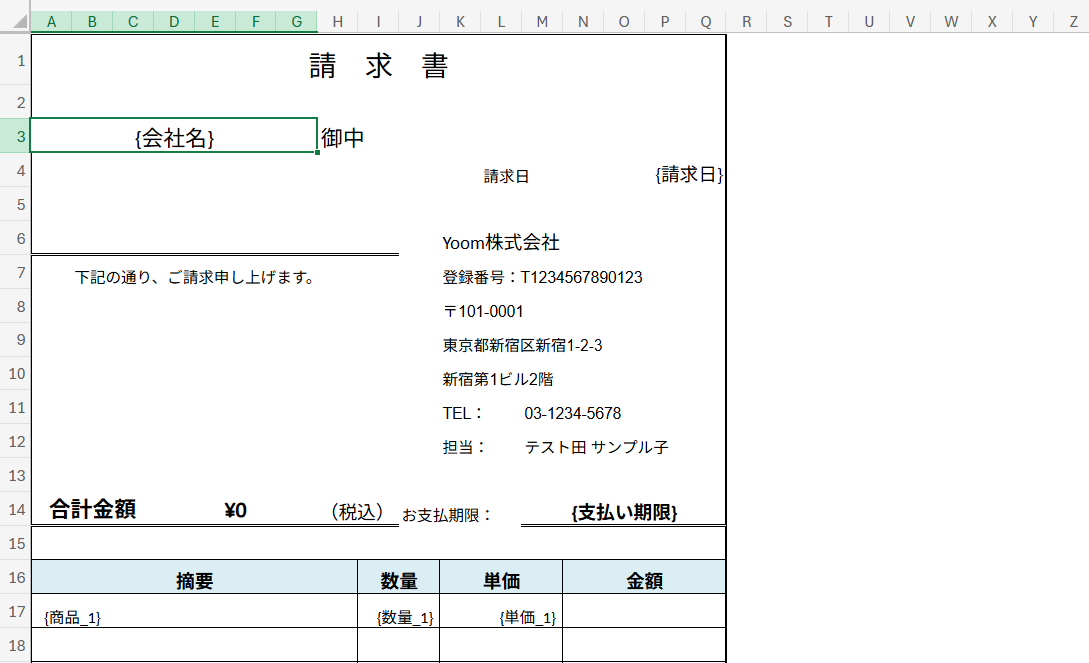The height and width of the screenshot is (663, 1089).
Task: Select the {商品_1} item cell
Action: pyautogui.click(x=73, y=618)
